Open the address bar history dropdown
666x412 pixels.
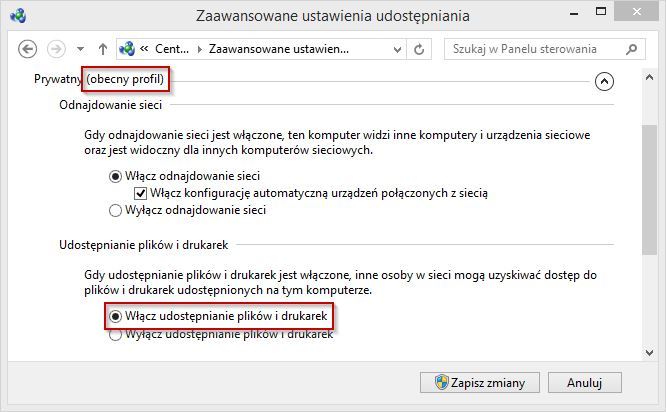(x=397, y=49)
